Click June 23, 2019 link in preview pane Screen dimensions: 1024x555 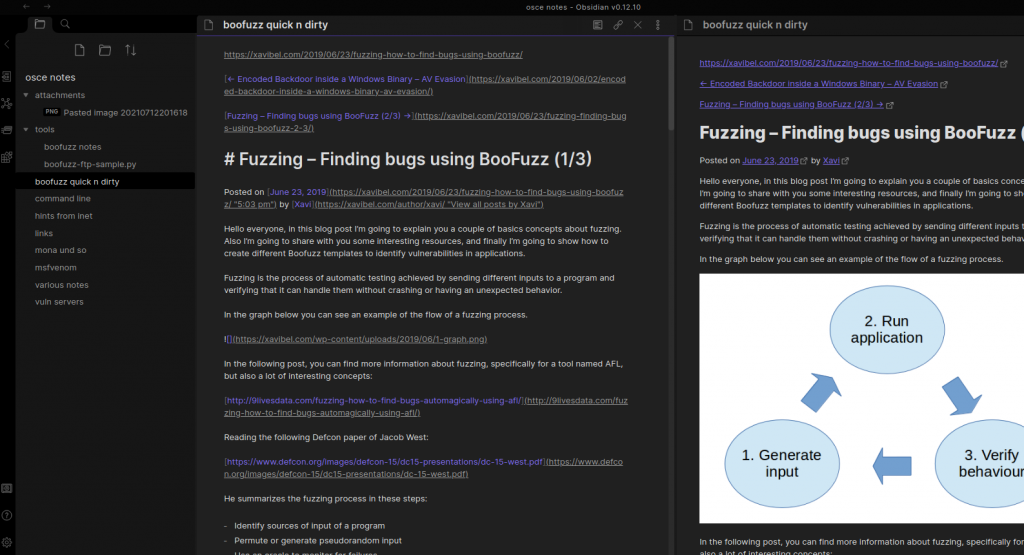point(770,161)
